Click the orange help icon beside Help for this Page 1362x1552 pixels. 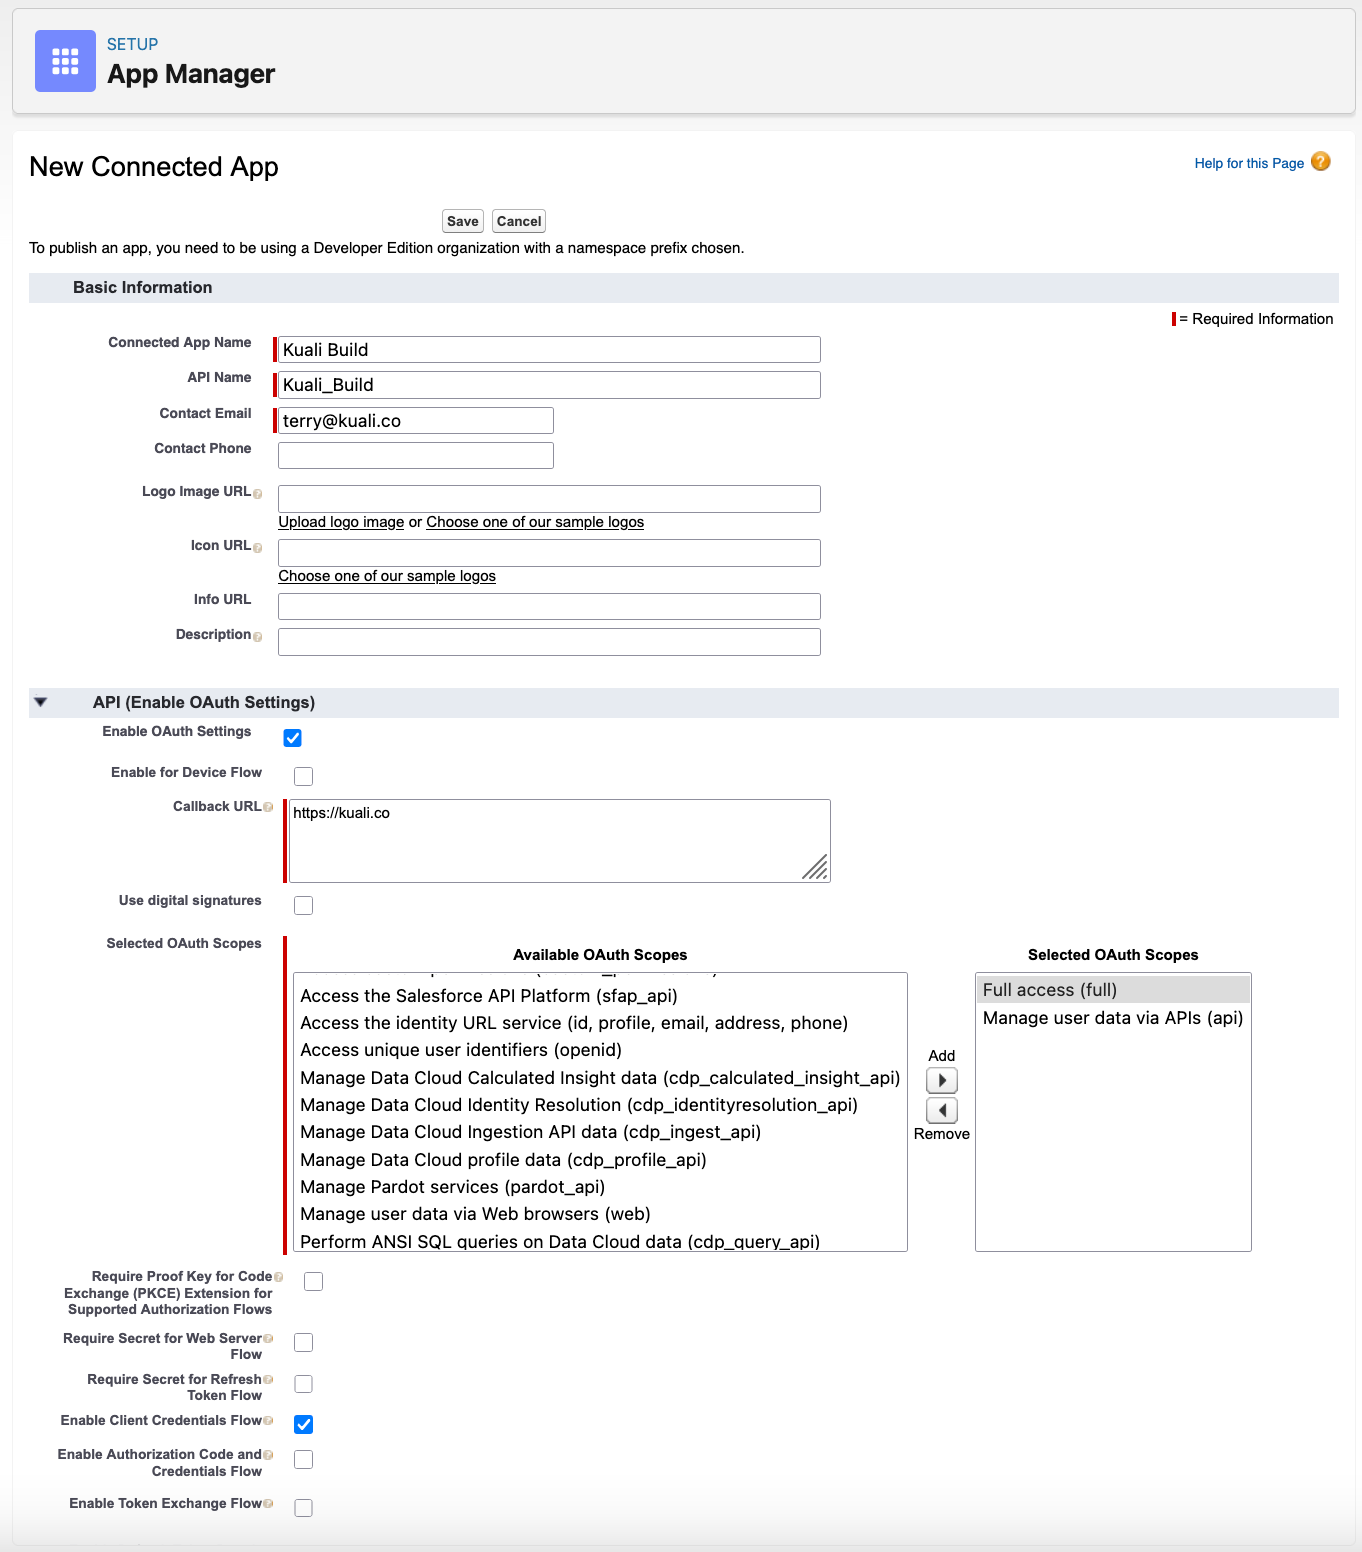1320,161
